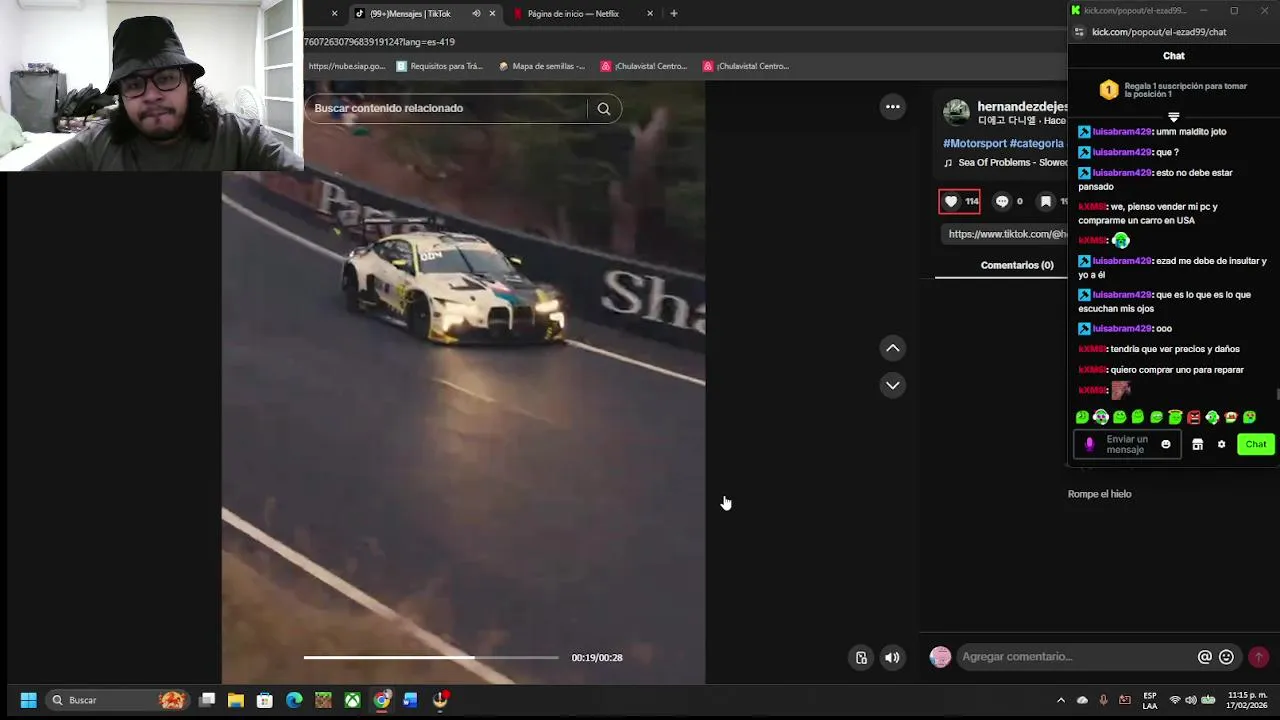
Task: Click the Rompe el hielo text
Action: point(1099,494)
